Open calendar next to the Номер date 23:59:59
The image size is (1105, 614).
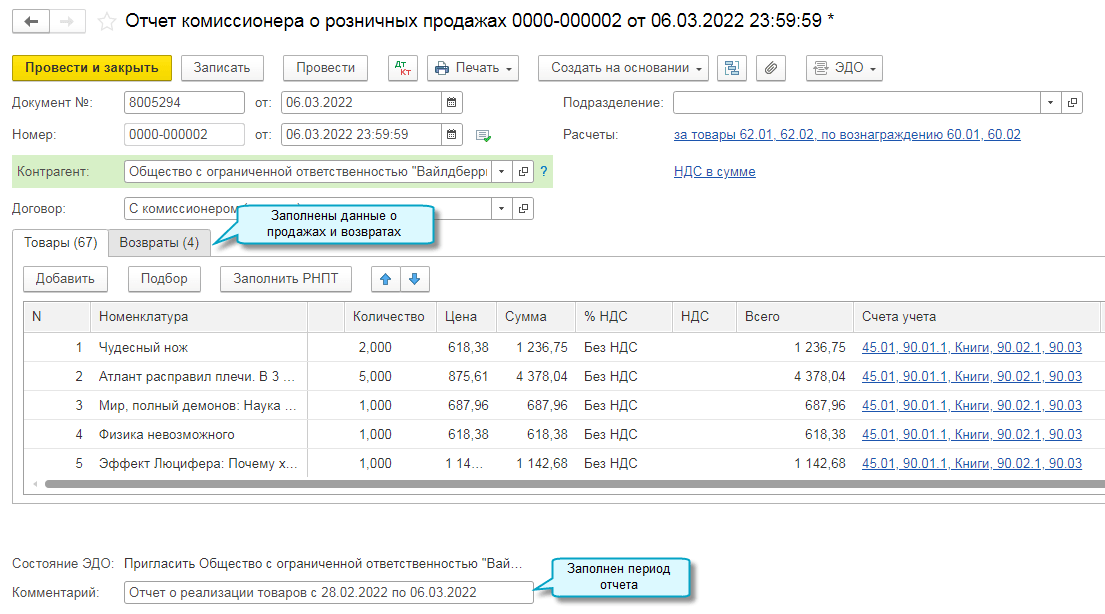pyautogui.click(x=452, y=134)
